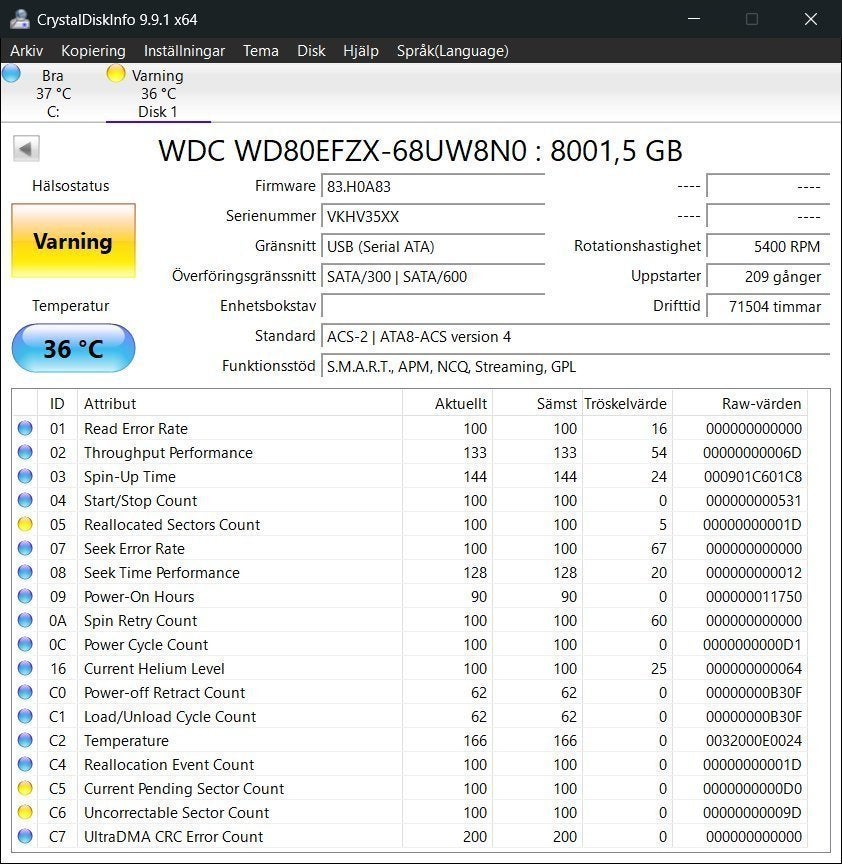Click the Sämst column header
Image resolution: width=842 pixels, height=864 pixels.
537,403
